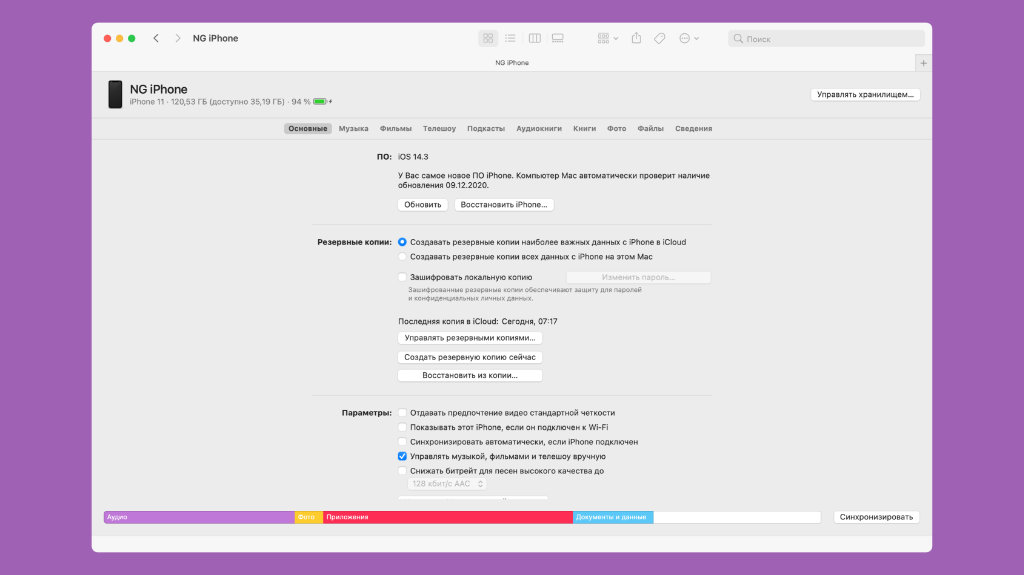Viewport: 1024px width, 575px height.
Task: Click Изменить пароль button
Action: pos(639,277)
